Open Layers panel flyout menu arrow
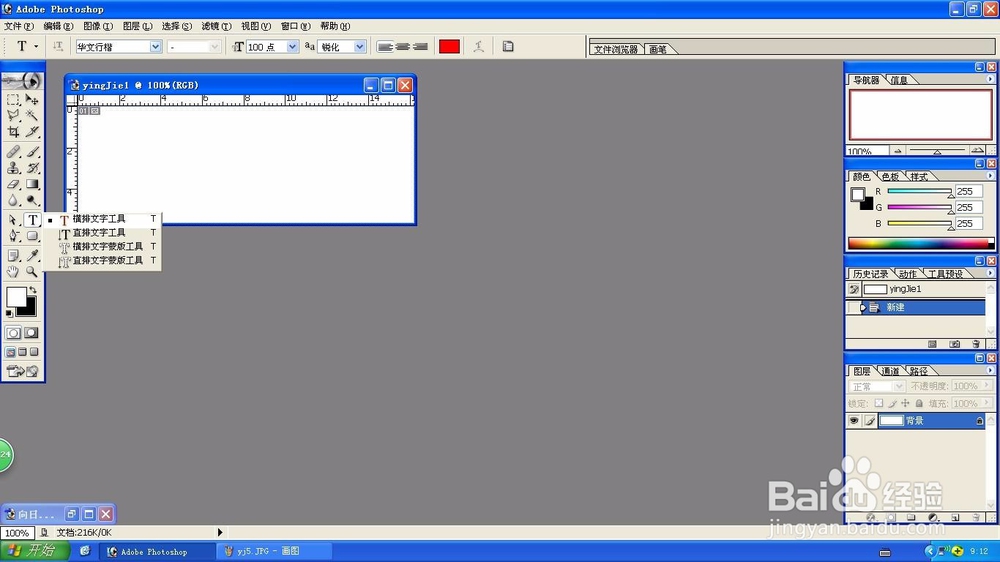This screenshot has height=562, width=1000. 990,370
